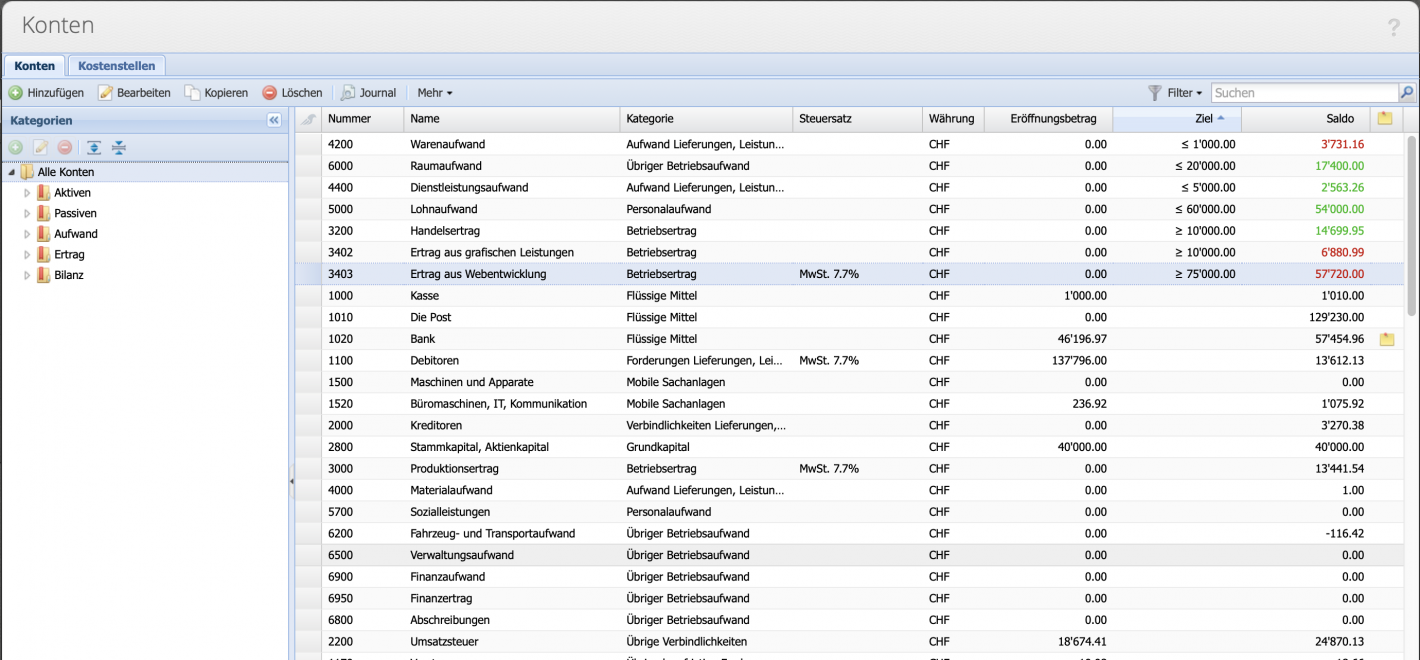Select the Konten tab

34,65
